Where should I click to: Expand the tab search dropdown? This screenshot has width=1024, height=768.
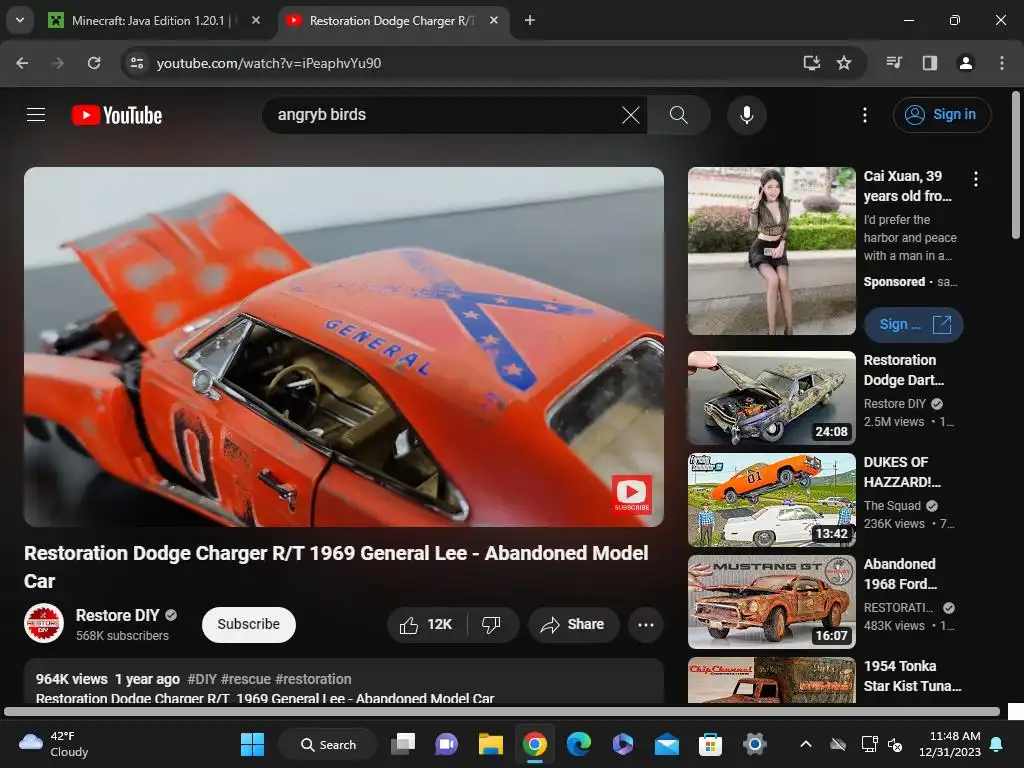pos(20,20)
